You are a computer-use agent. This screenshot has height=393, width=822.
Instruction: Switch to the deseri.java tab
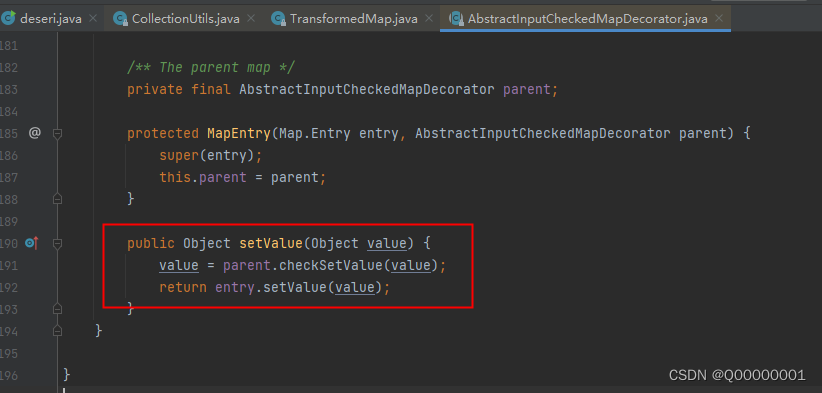(50, 19)
